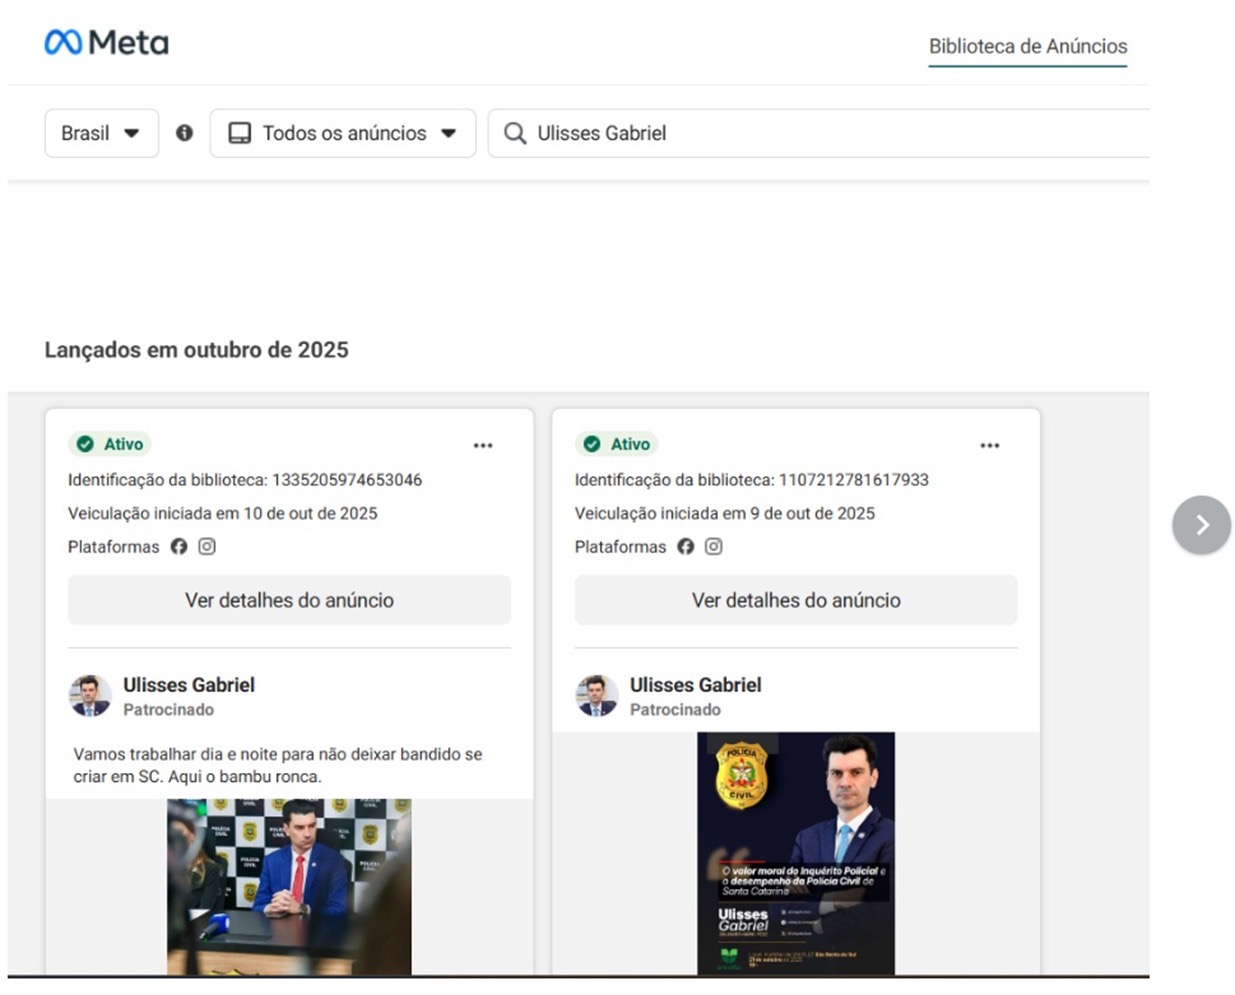1235x995 pixels.
Task: Open the Brasil country dropdown
Action: pos(101,133)
